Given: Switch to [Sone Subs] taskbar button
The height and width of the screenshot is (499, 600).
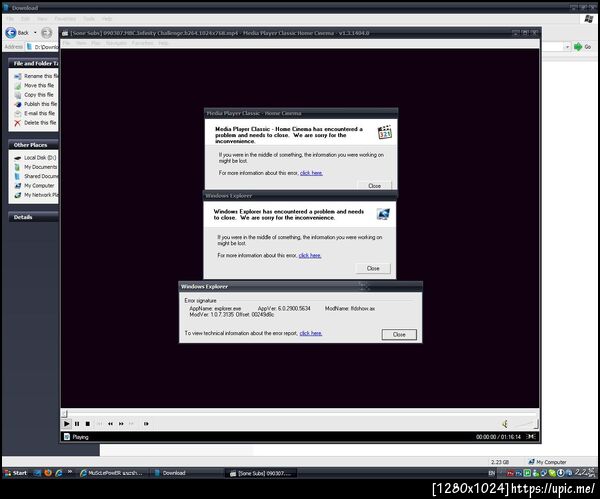Looking at the screenshot, I should (262, 473).
